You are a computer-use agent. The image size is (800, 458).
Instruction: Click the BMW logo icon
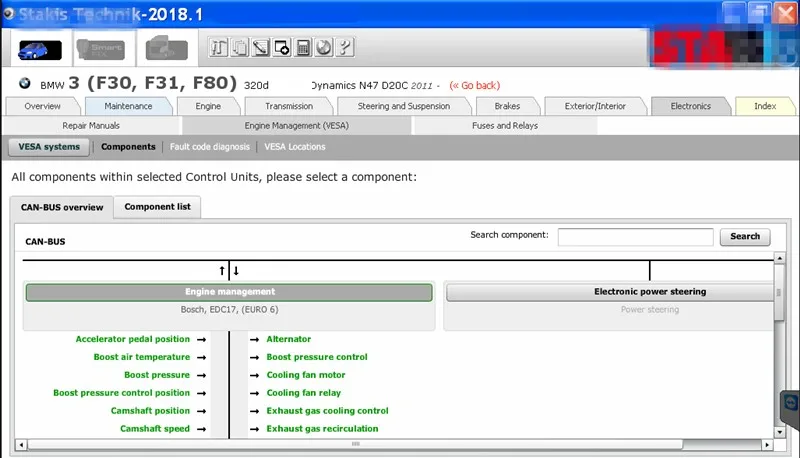[24, 83]
